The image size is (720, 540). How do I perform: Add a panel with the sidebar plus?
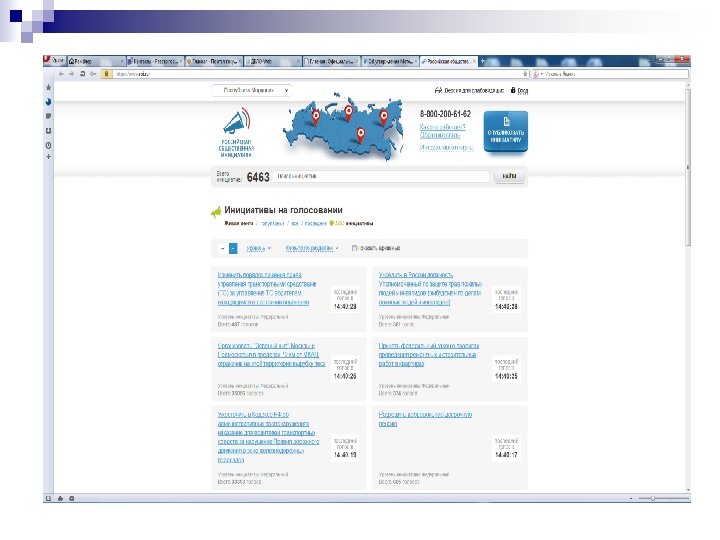[x=48, y=157]
